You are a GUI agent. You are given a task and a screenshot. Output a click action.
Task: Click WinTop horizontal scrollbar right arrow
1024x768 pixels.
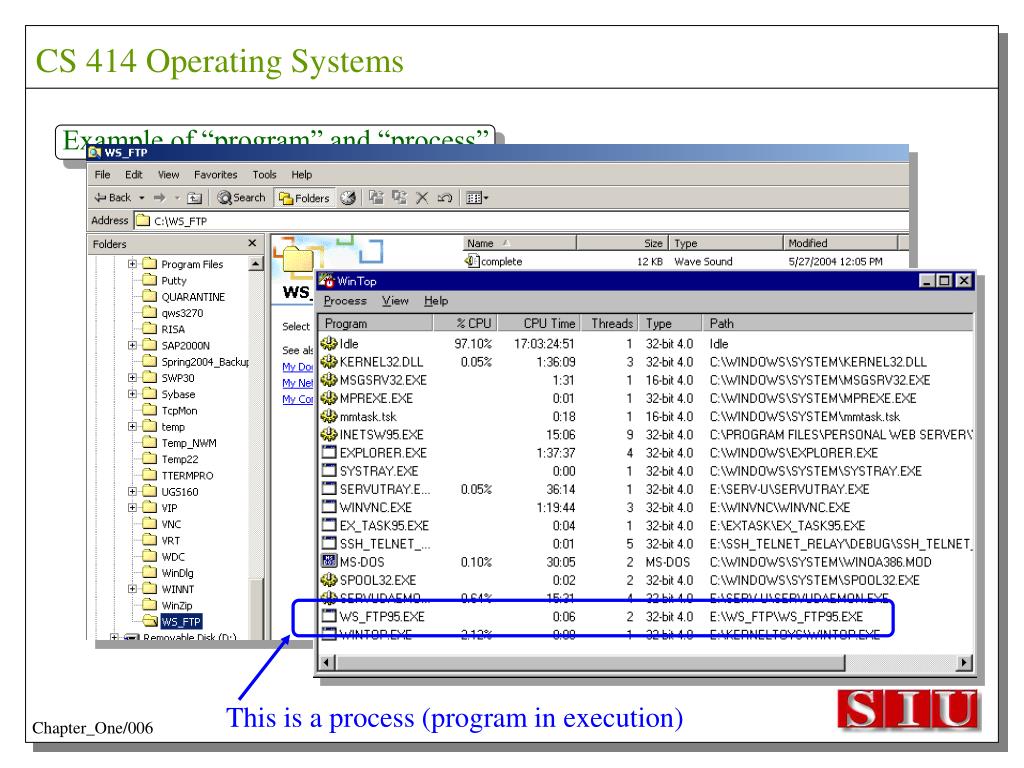(x=964, y=662)
